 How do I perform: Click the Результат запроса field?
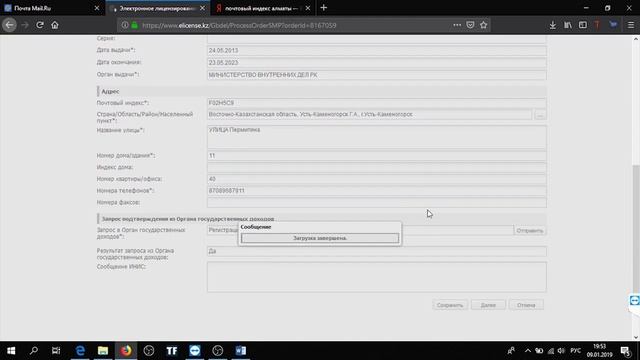(x=376, y=251)
